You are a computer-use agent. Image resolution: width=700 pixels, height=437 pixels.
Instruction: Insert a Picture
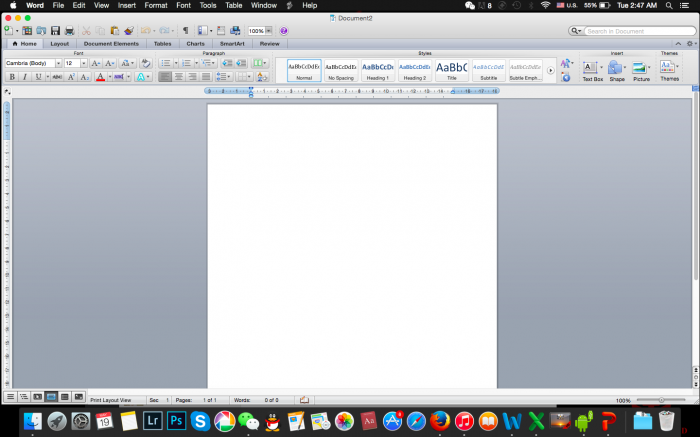(641, 71)
